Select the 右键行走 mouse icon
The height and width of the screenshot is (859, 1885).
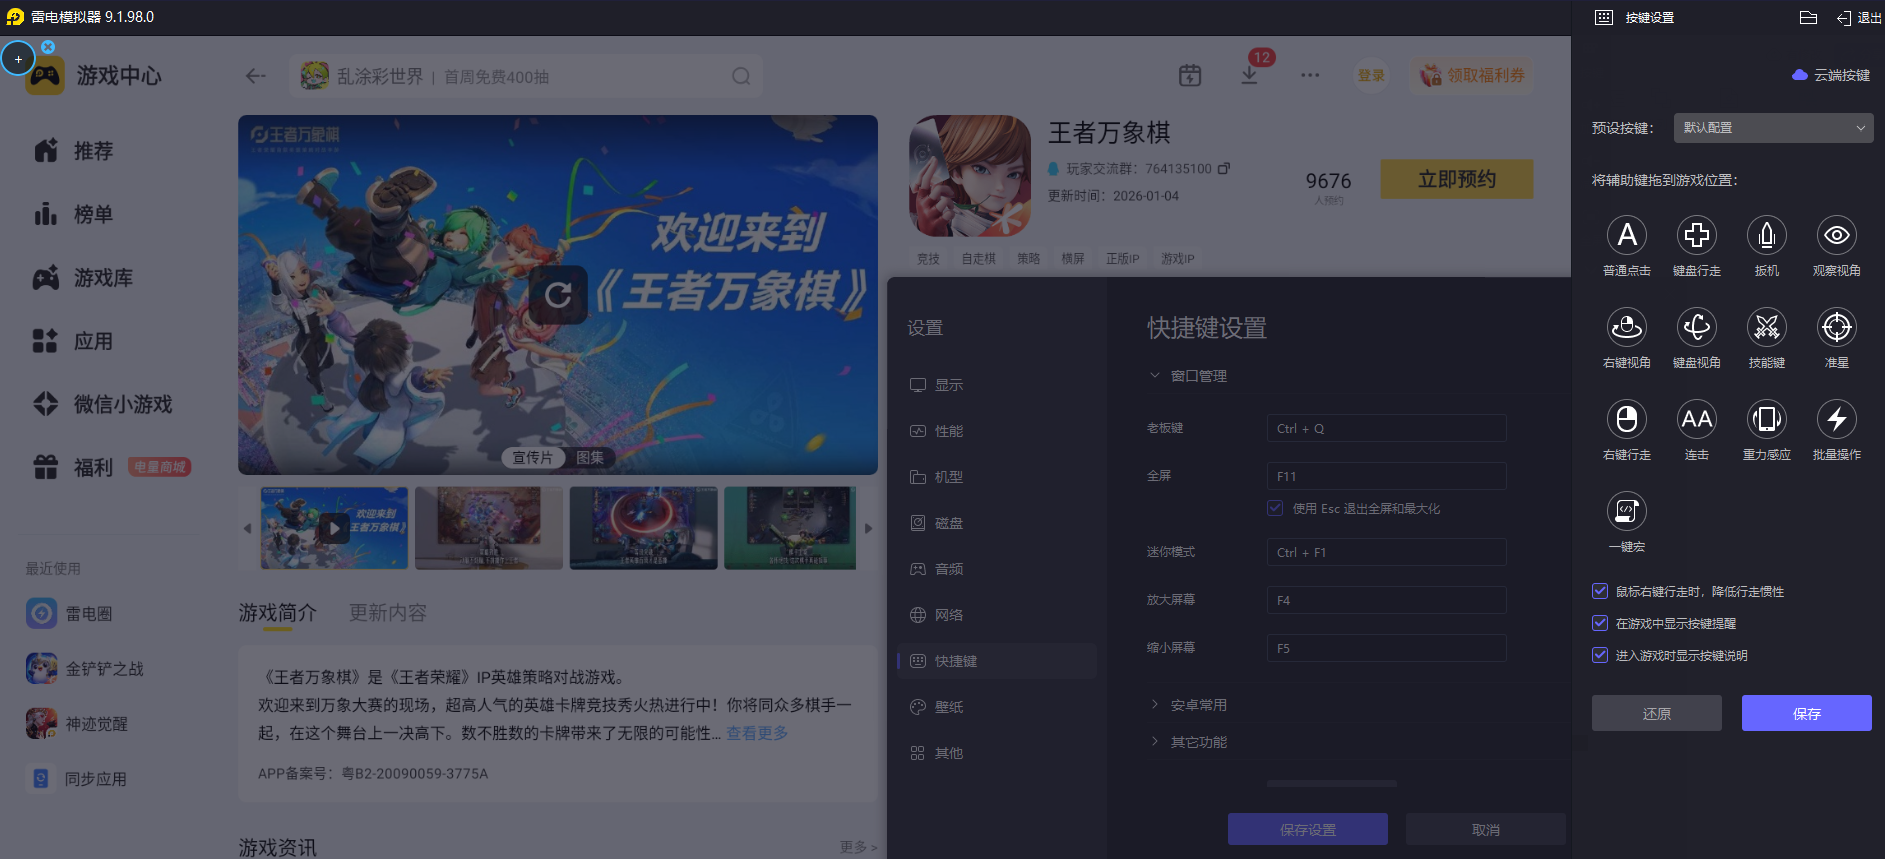[1627, 419]
